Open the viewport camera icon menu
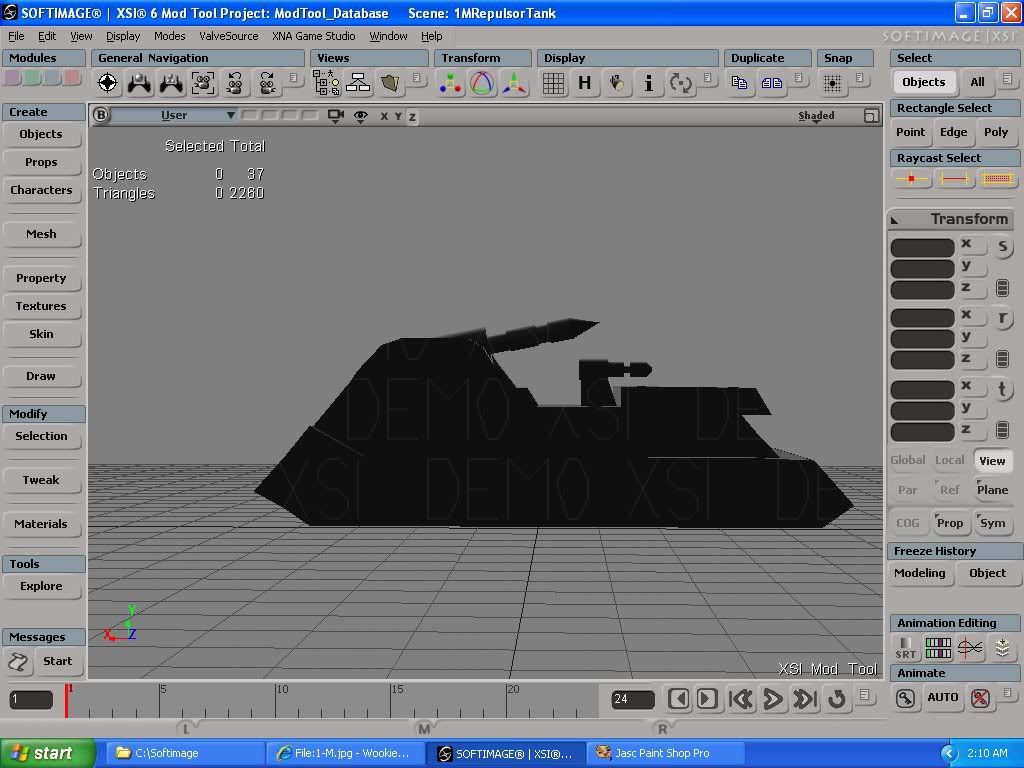Image resolution: width=1024 pixels, height=768 pixels. [336, 116]
